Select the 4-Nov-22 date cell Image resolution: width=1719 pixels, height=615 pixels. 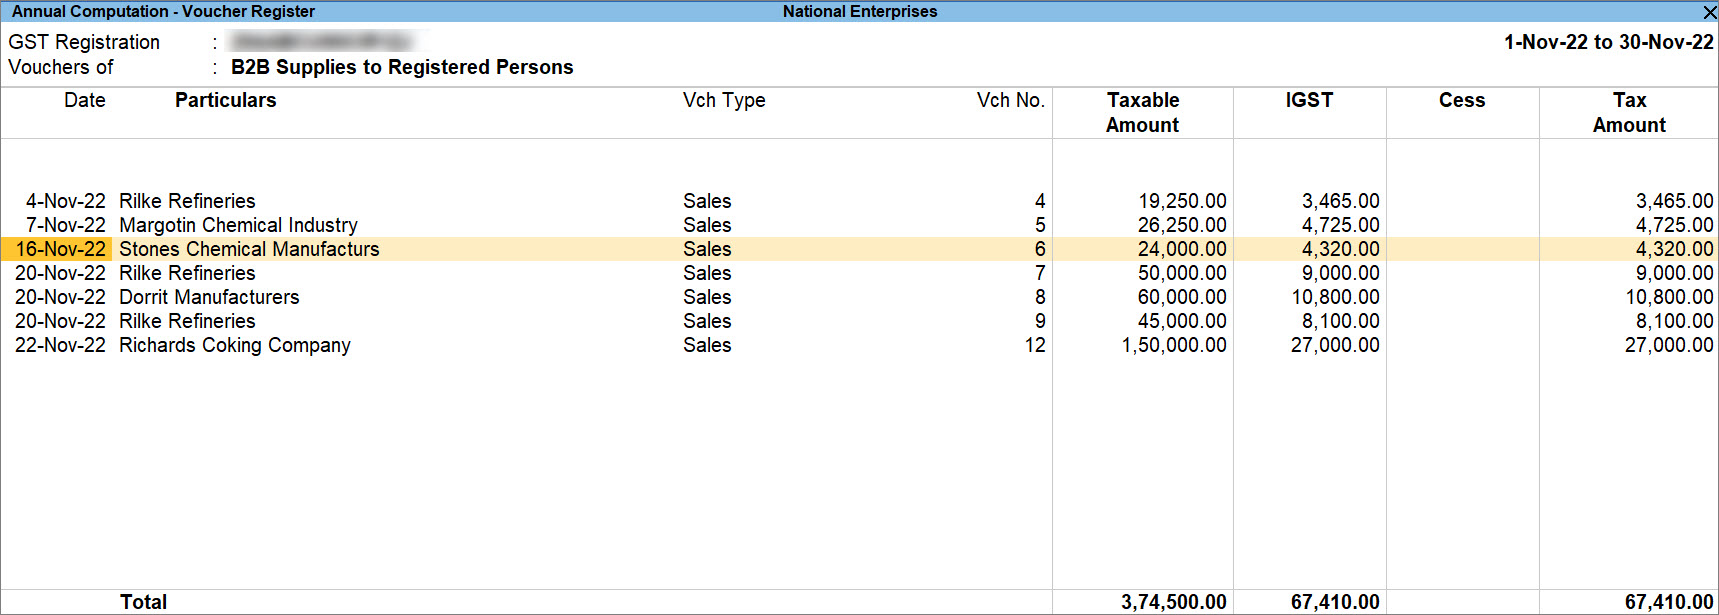(x=65, y=201)
